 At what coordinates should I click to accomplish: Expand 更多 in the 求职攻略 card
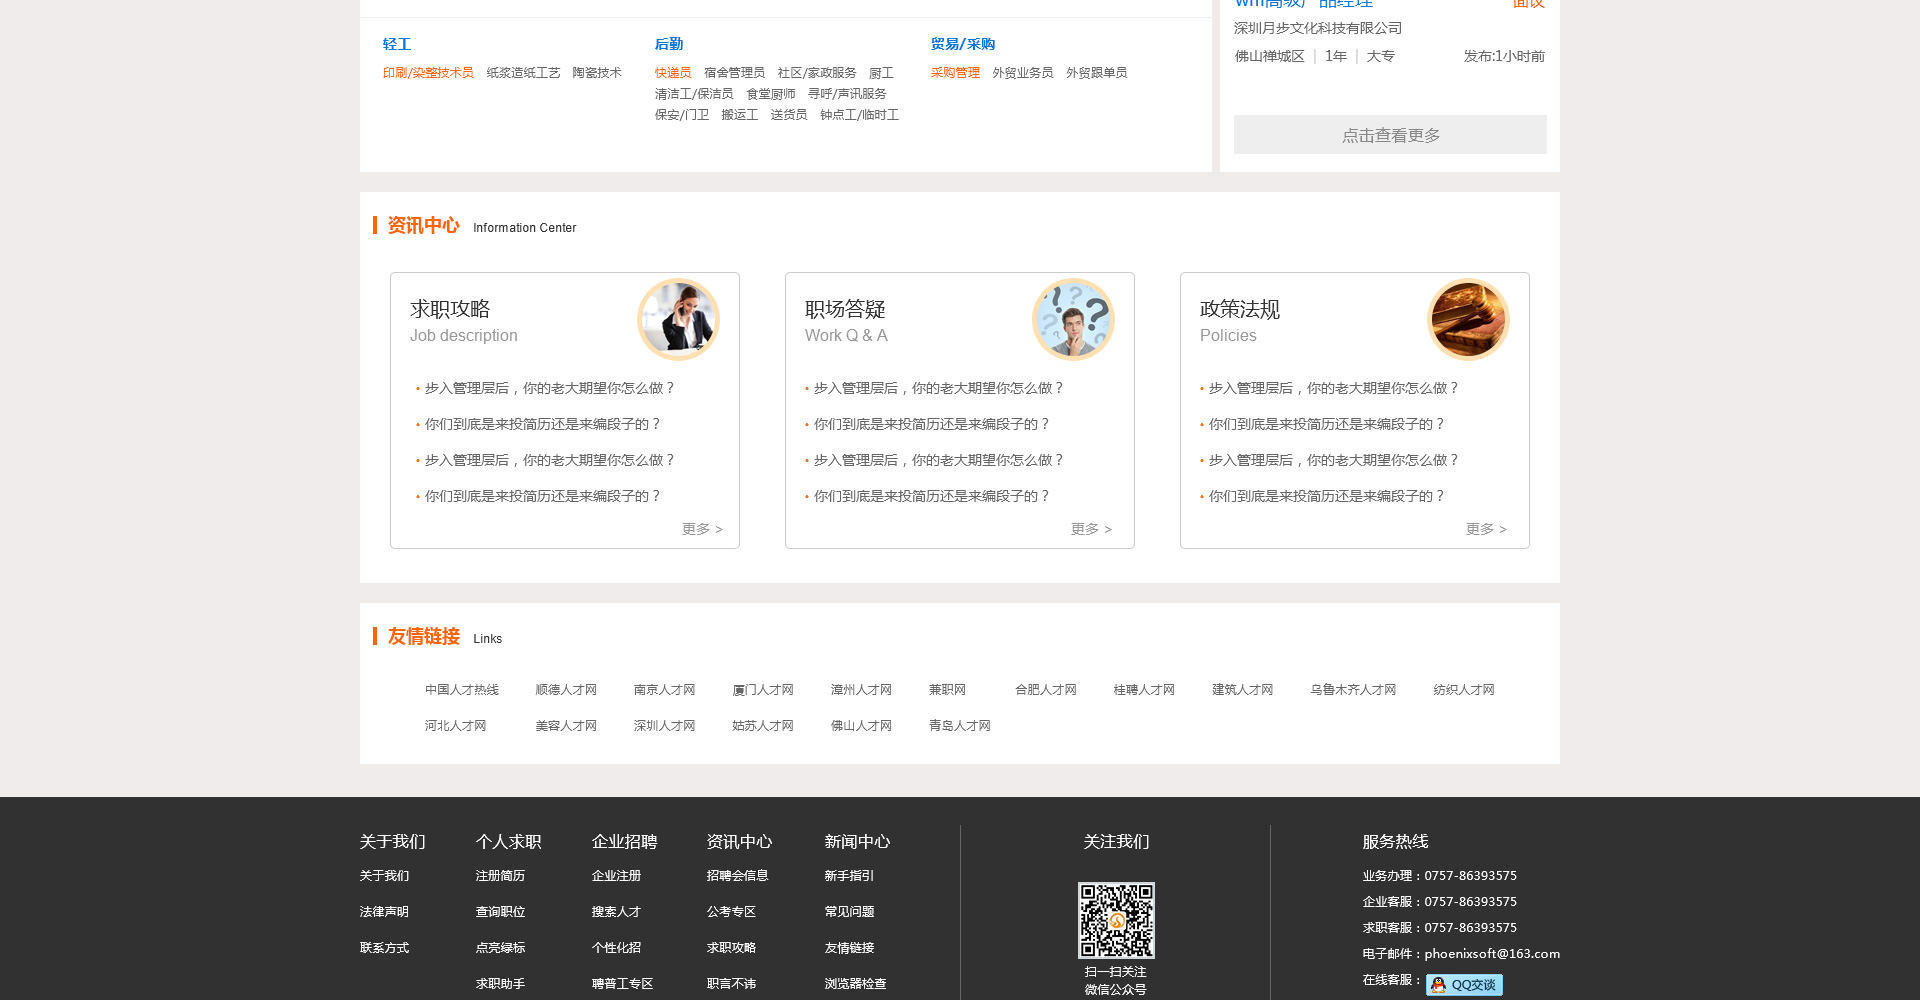pyautogui.click(x=702, y=529)
